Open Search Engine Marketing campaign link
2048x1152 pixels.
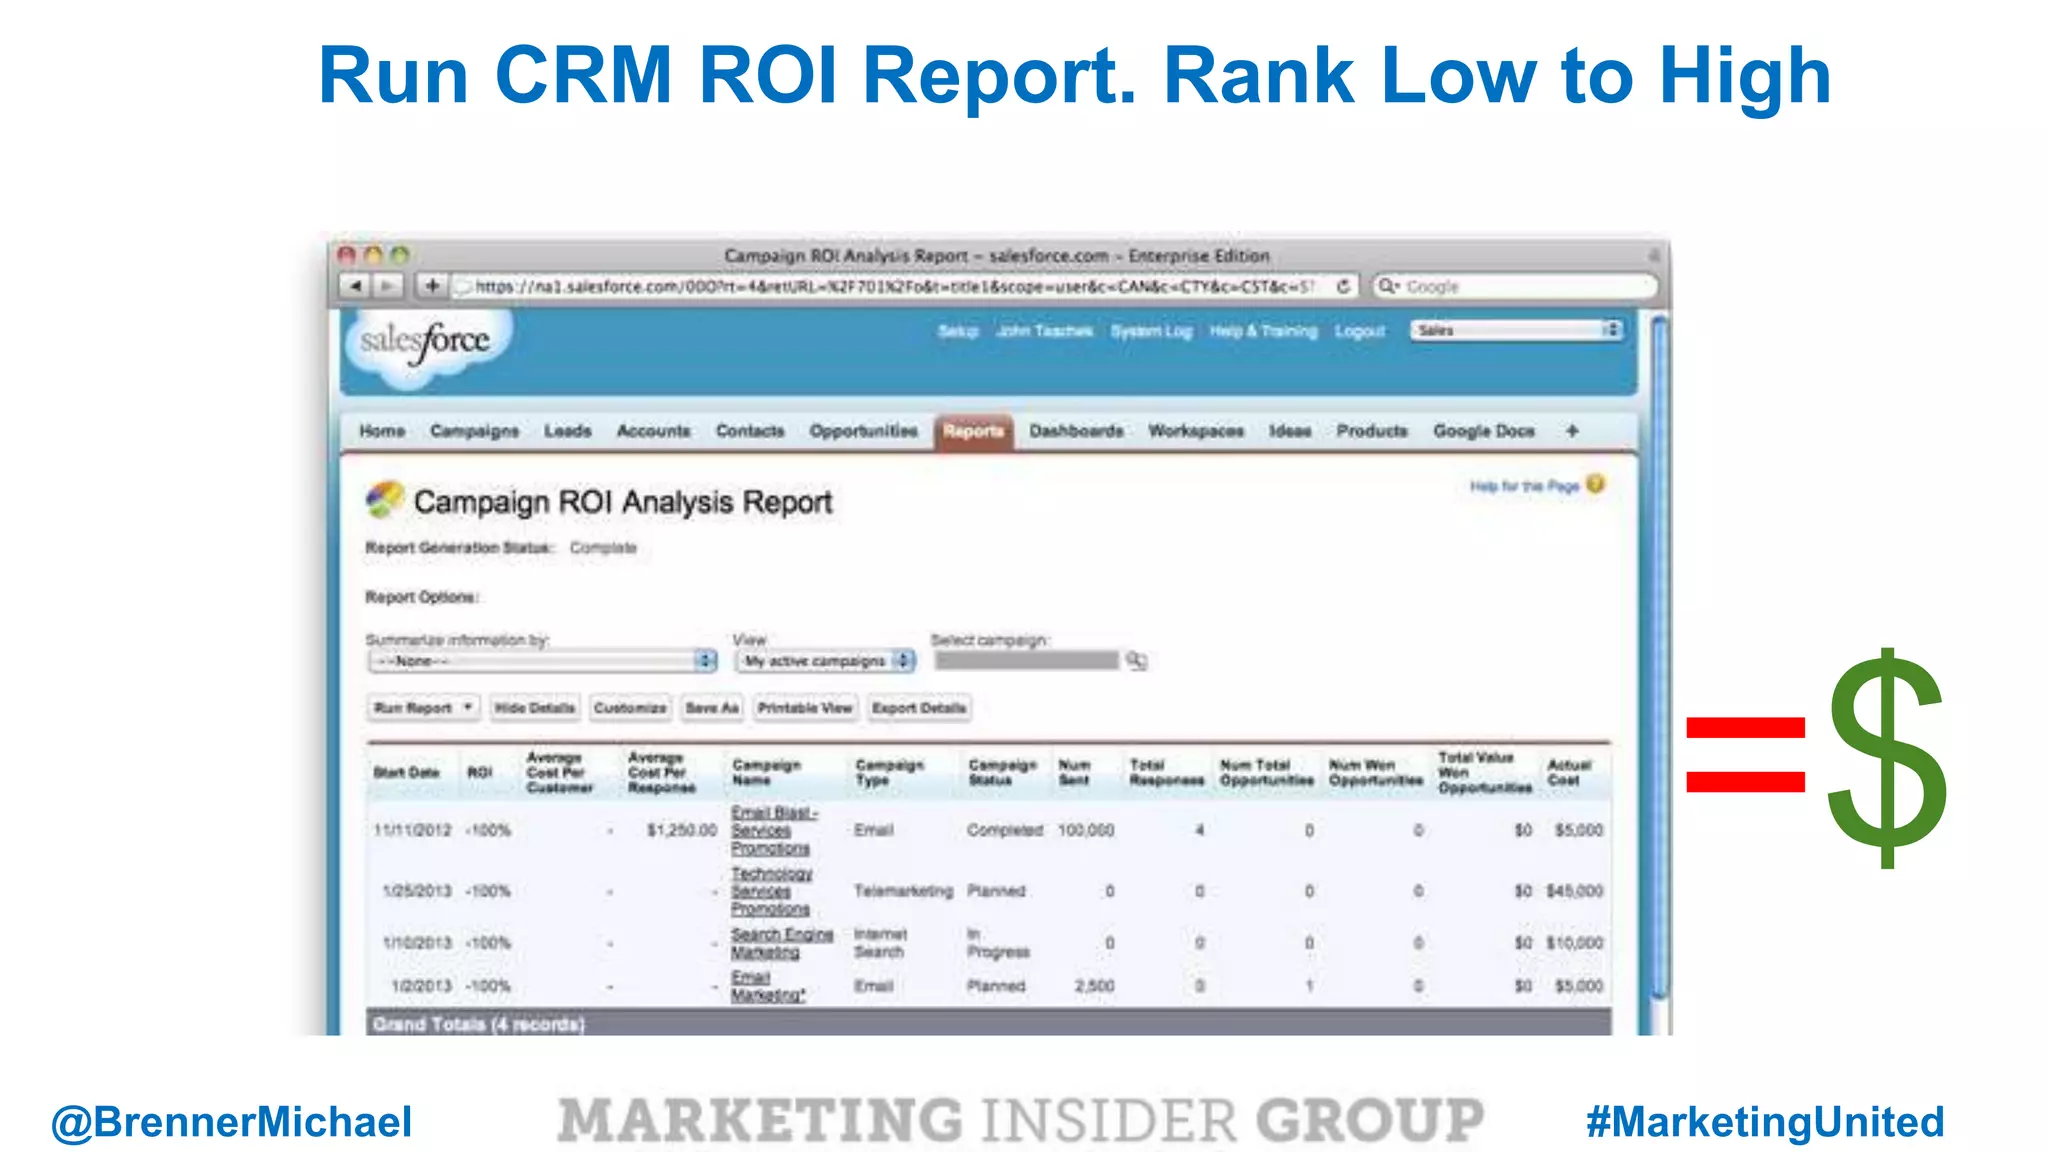781,943
